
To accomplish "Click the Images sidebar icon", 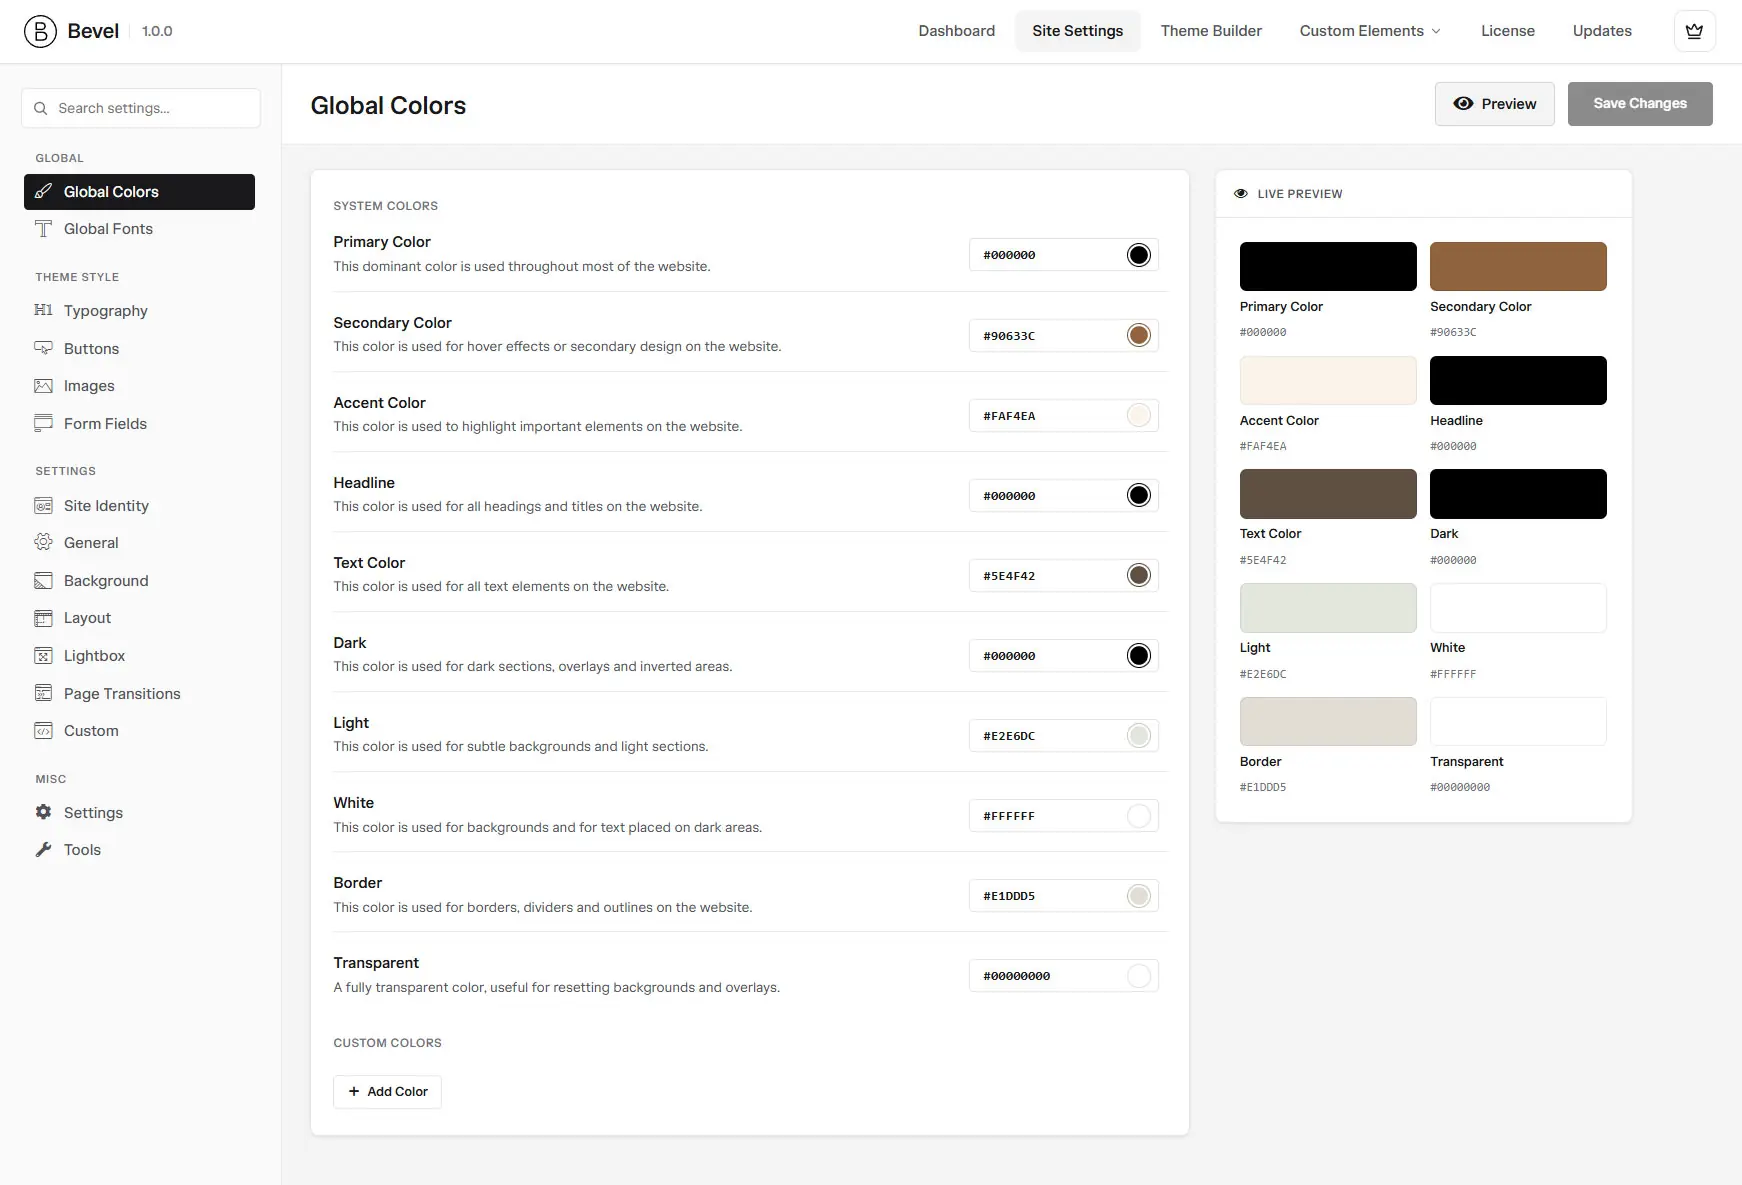I will (x=43, y=386).
